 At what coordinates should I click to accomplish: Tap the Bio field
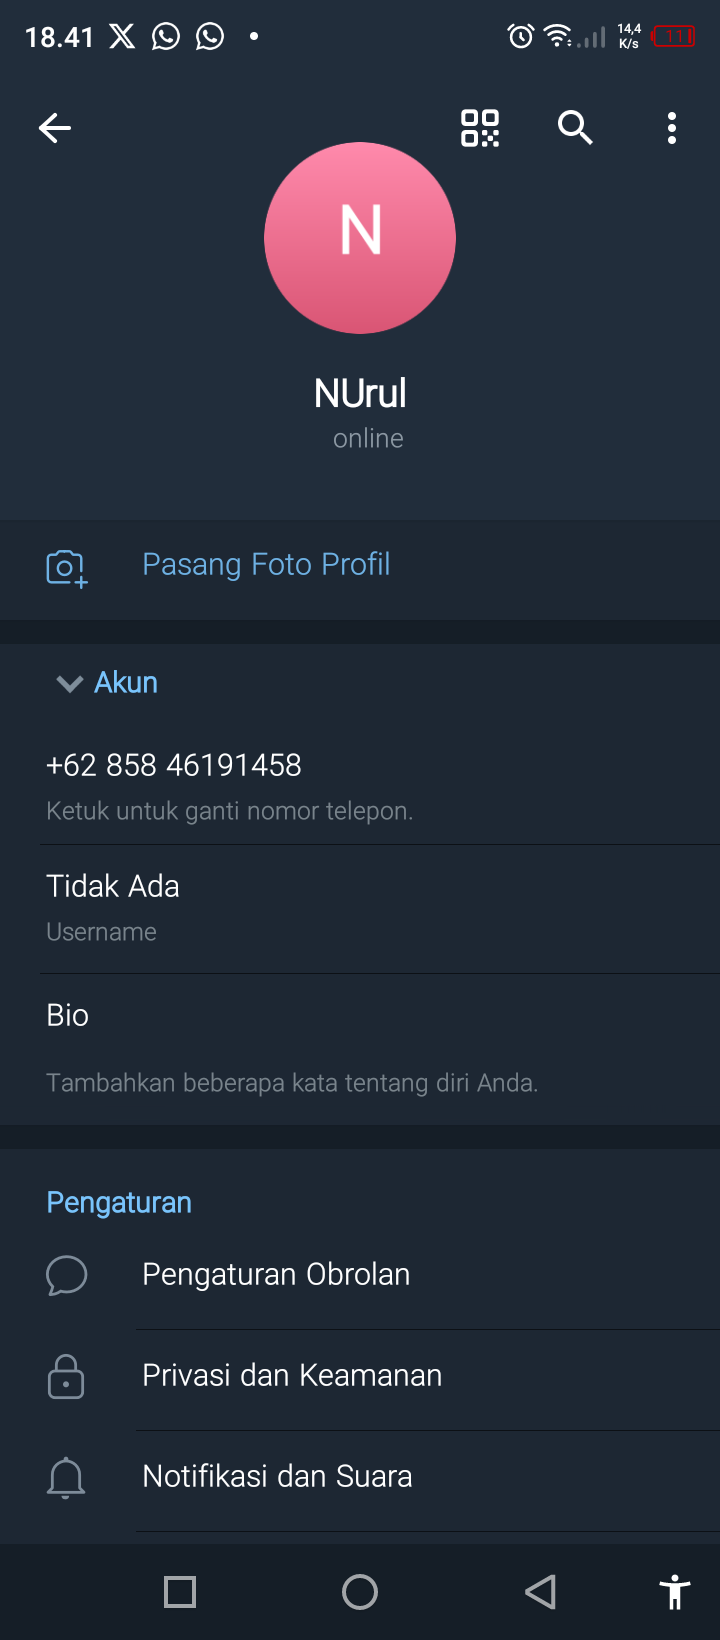click(68, 1016)
